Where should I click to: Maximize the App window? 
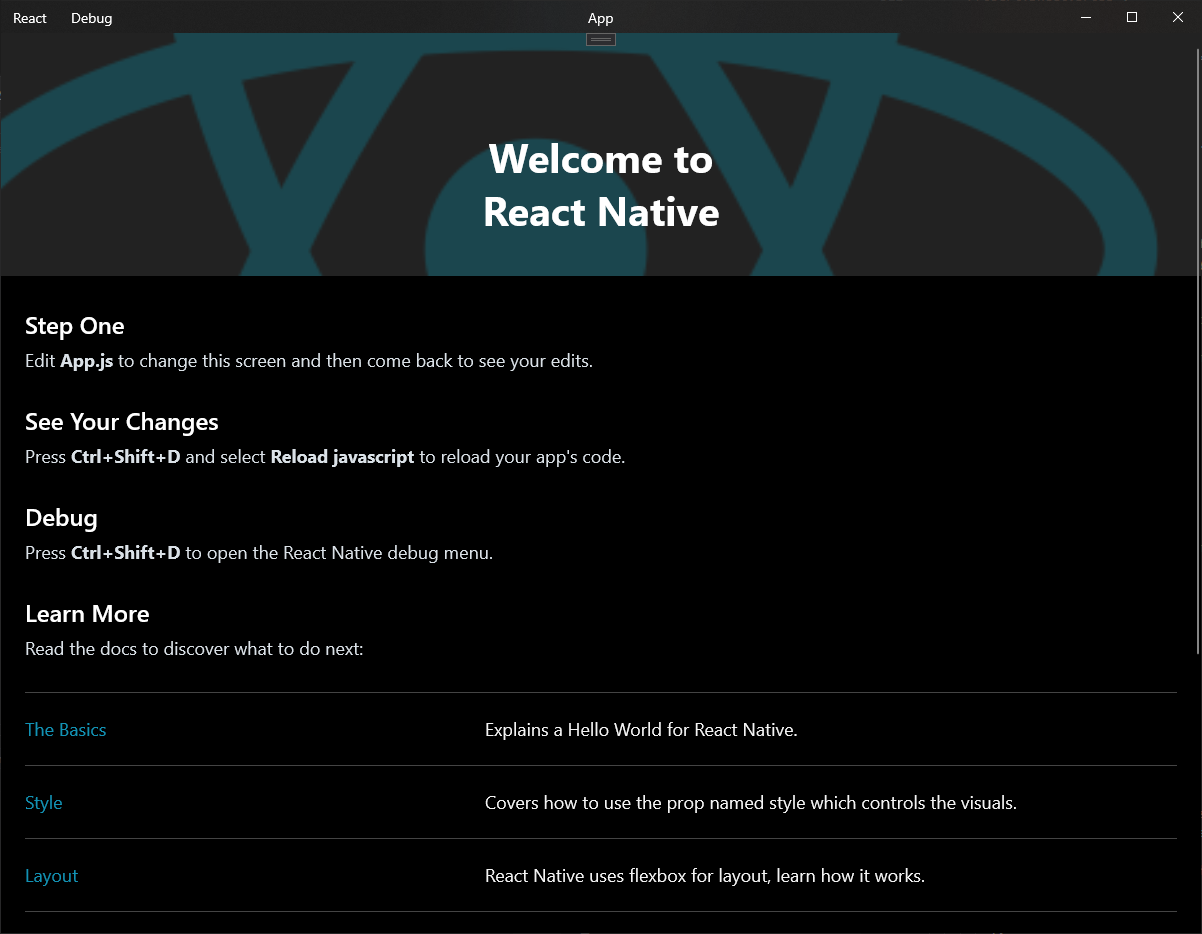[1132, 17]
